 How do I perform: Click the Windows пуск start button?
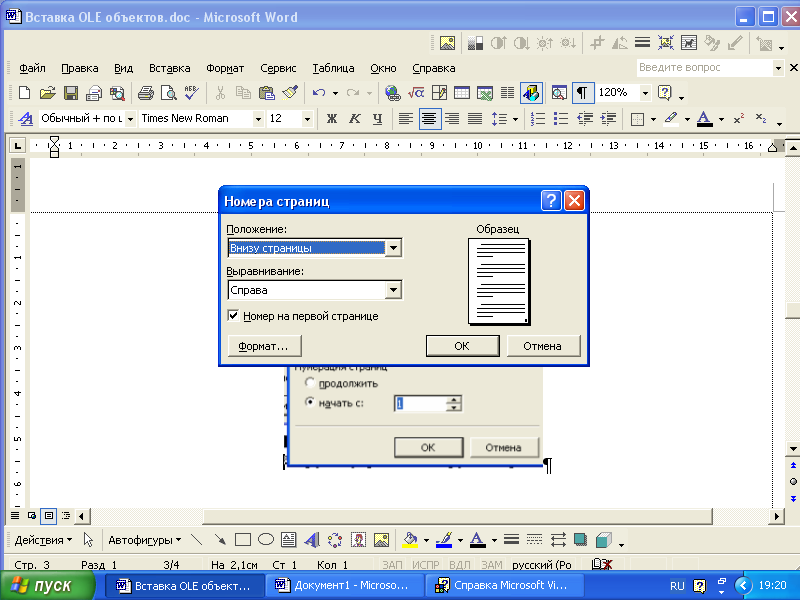tap(47, 585)
